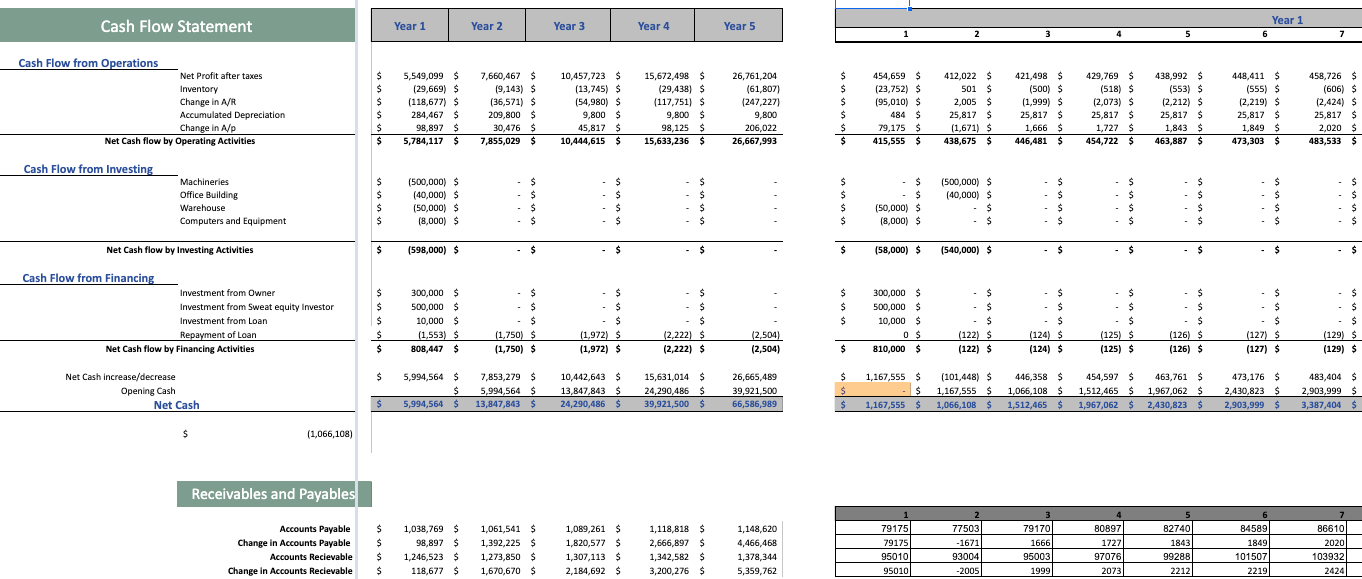Click the blue Net Cash label
Viewport: 1362px width, 579px height.
[x=176, y=405]
